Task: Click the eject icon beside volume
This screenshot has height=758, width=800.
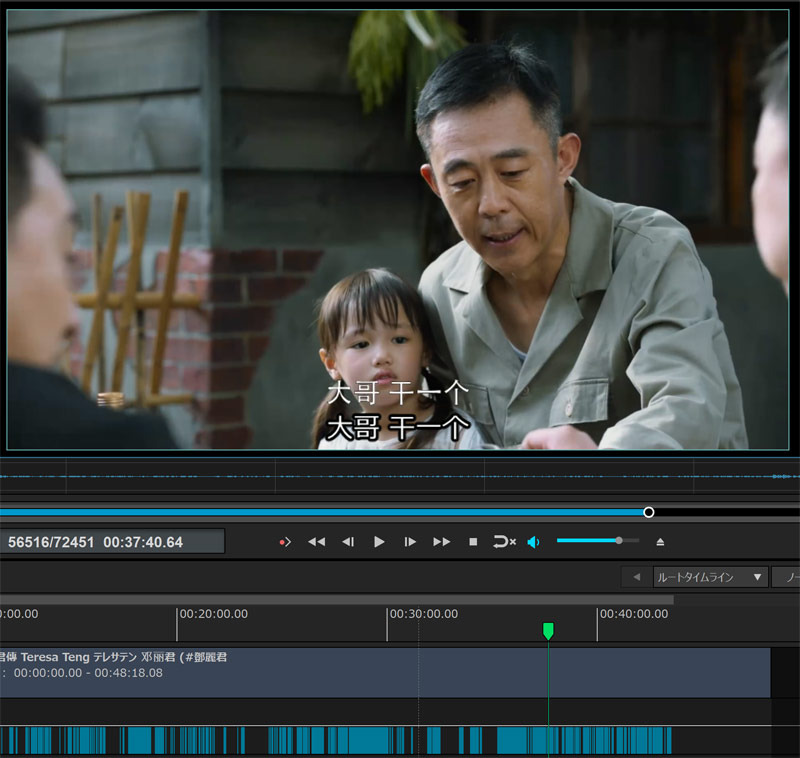Action: 660,542
